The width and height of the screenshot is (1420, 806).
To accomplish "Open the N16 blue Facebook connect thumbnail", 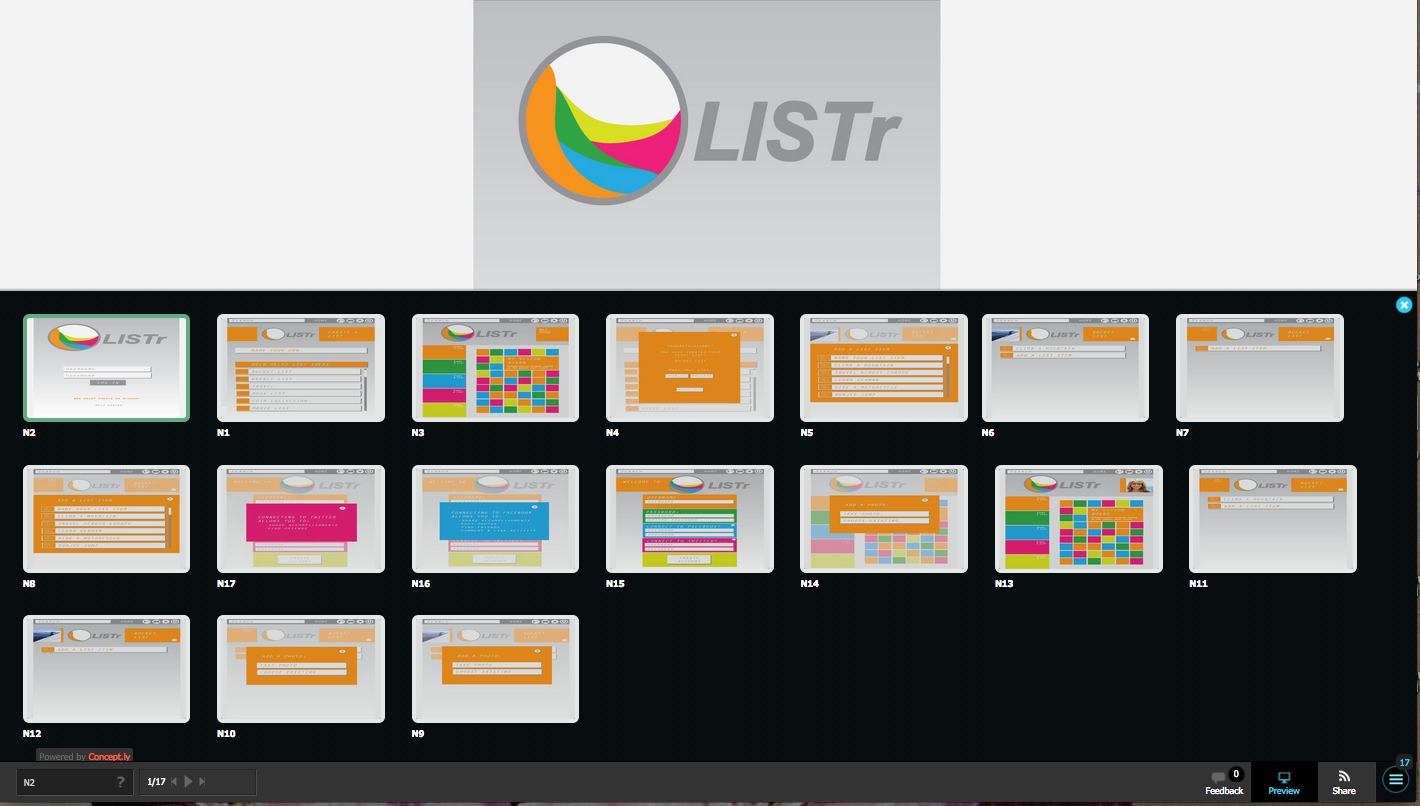I will pyautogui.click(x=494, y=519).
